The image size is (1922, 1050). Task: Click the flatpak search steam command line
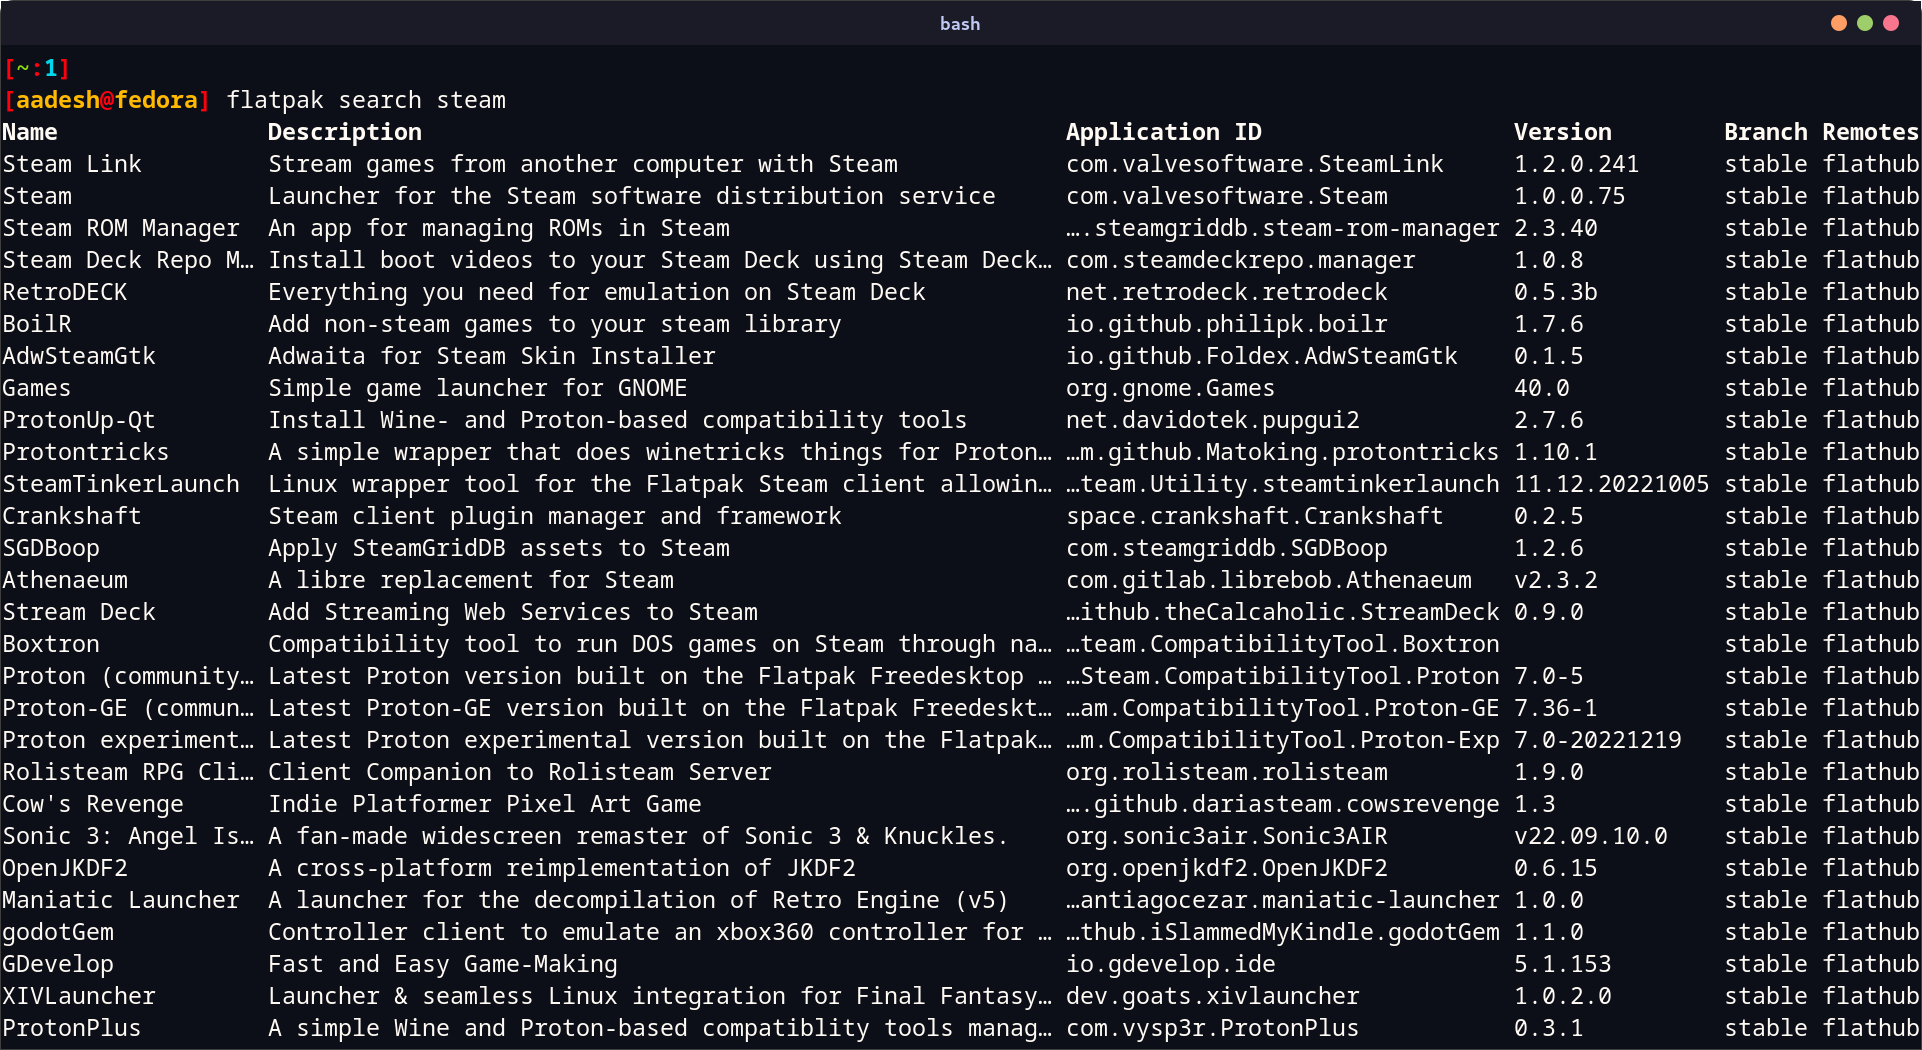pos(366,99)
